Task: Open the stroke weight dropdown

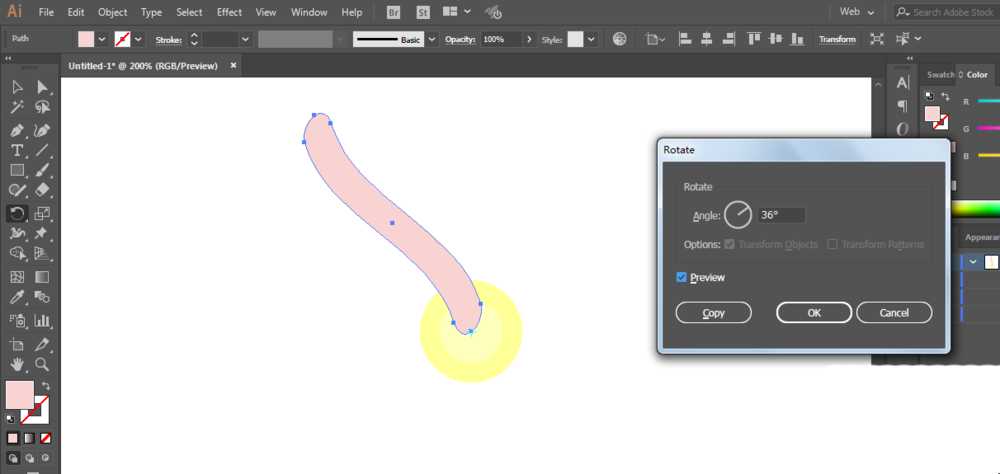Action: point(246,40)
